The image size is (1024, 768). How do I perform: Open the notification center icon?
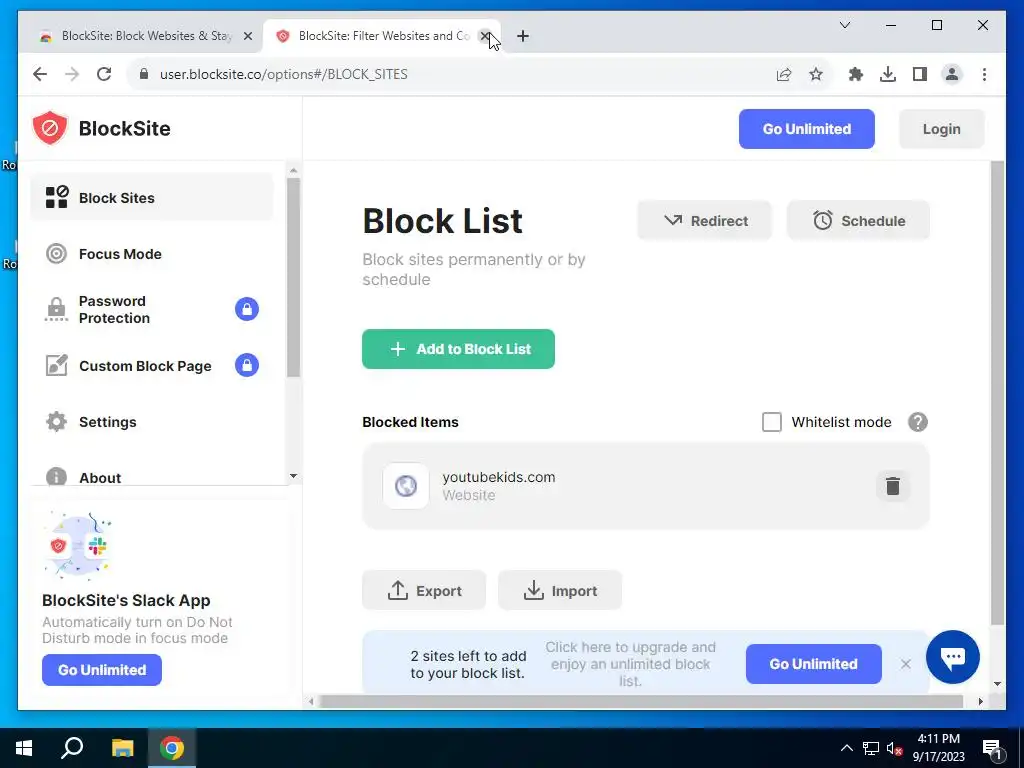click(x=992, y=749)
